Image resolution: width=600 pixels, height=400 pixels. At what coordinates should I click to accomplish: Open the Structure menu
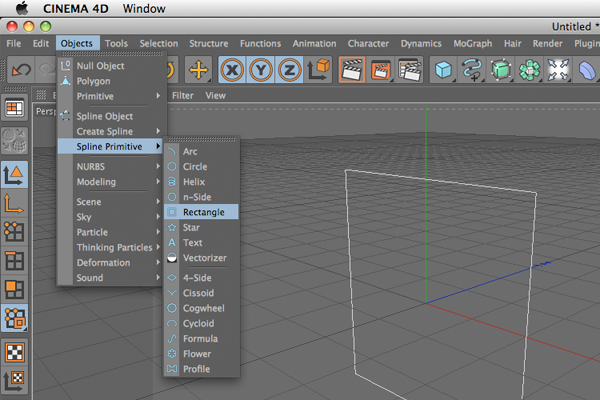[x=209, y=43]
